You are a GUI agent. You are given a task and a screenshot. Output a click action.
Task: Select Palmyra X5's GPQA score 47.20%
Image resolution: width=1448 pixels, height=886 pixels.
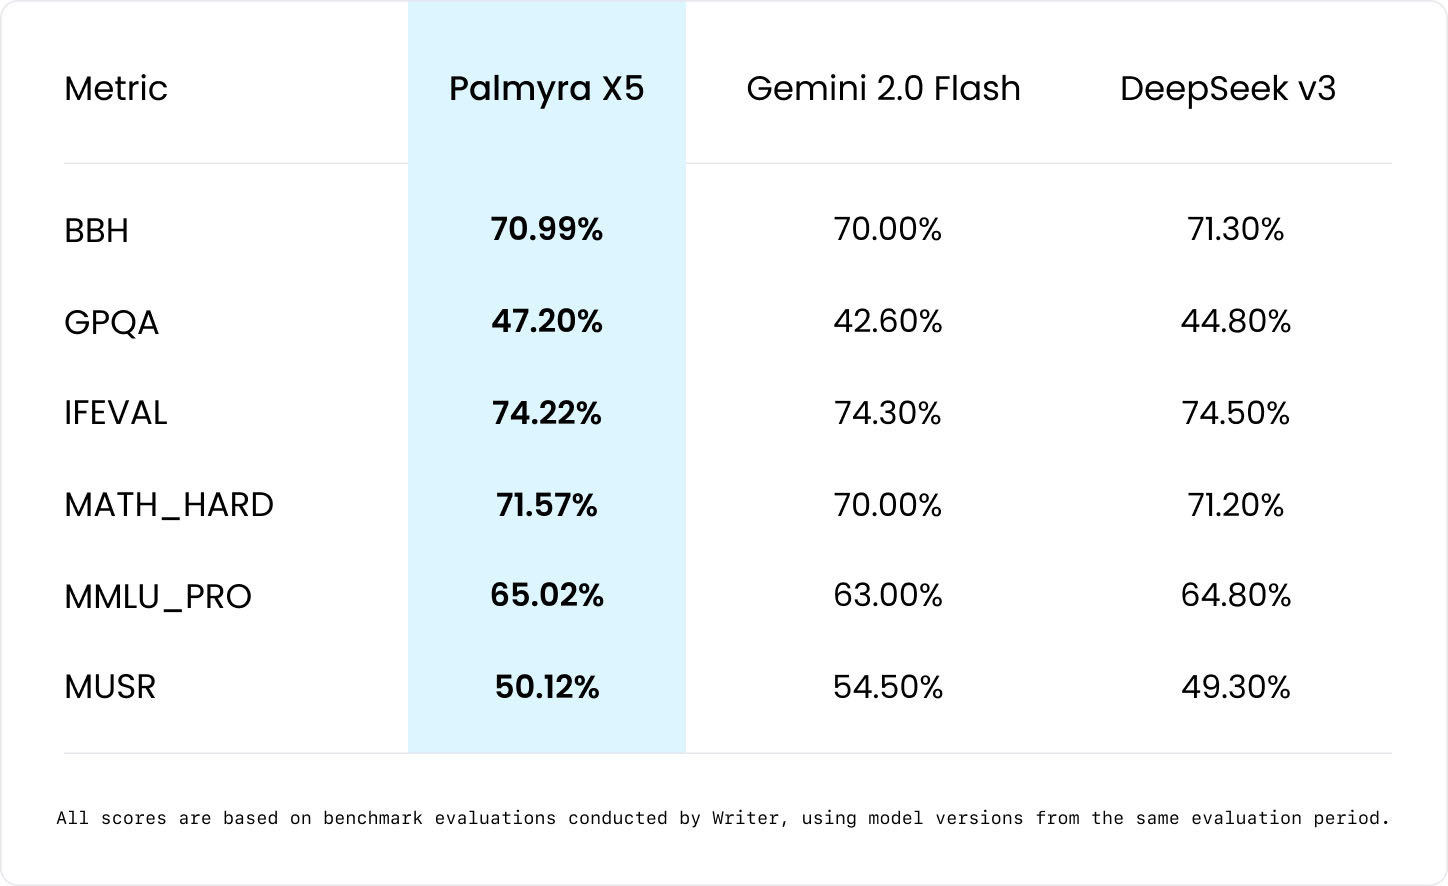(x=546, y=321)
